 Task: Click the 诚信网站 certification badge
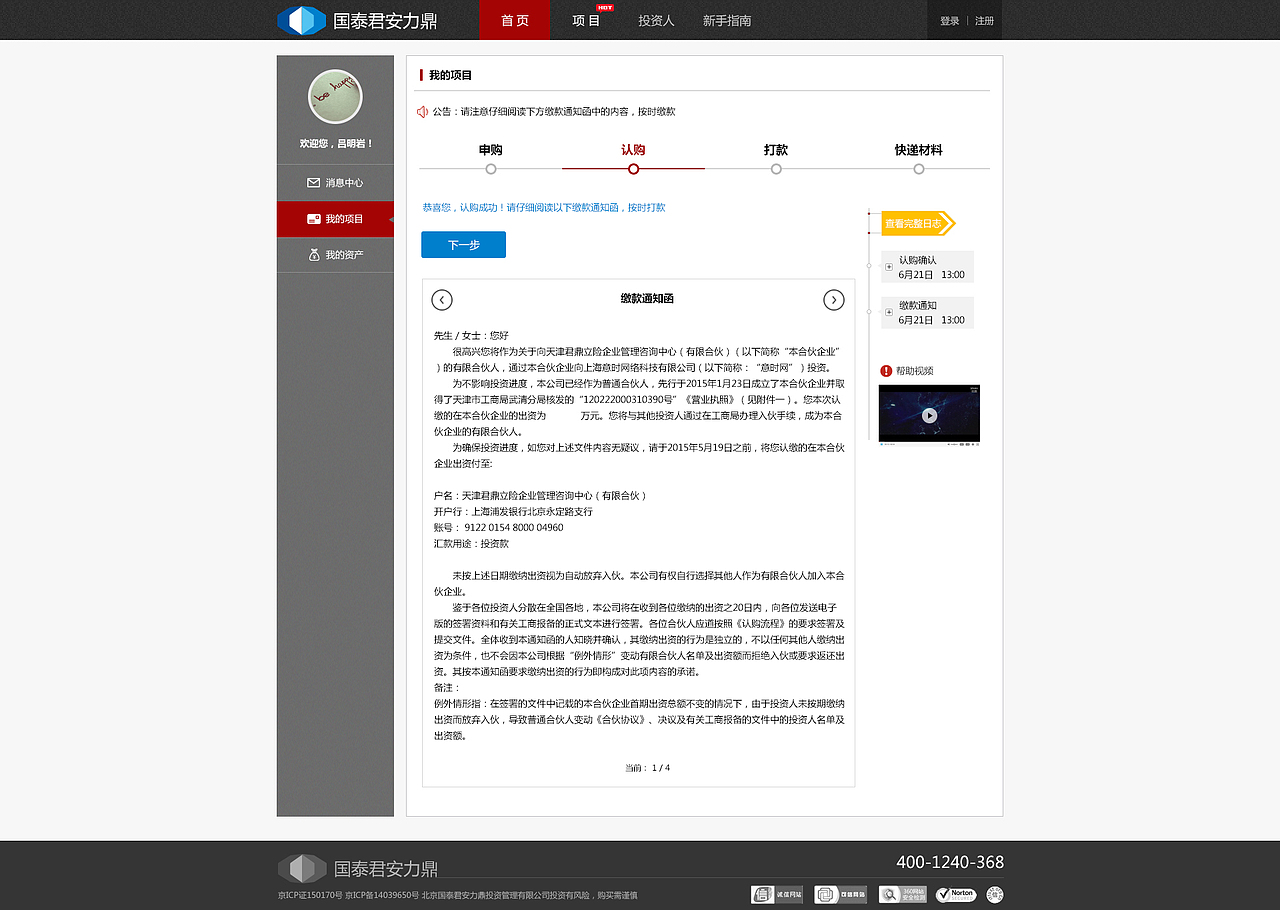776,894
